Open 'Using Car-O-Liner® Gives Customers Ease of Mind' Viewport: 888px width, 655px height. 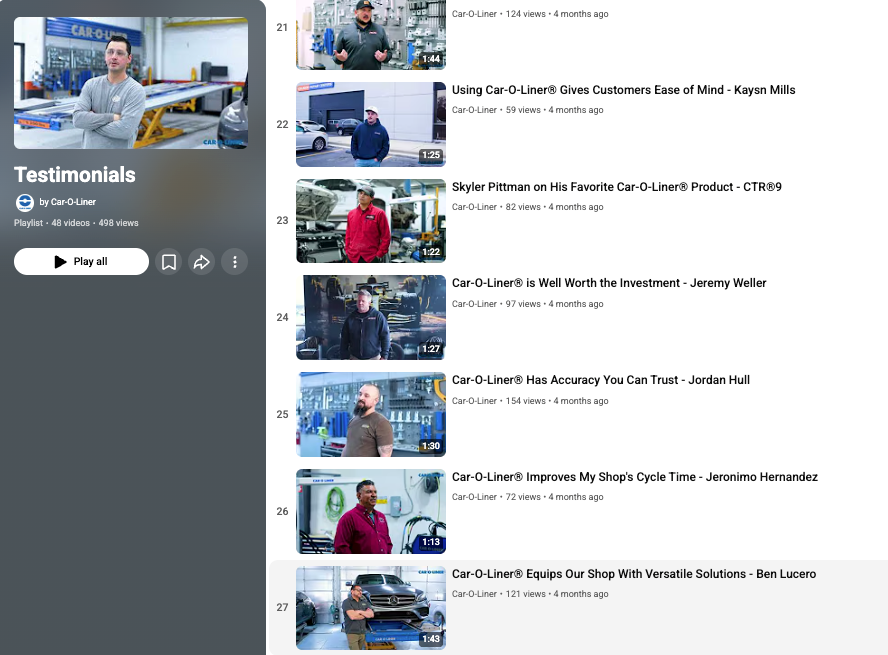623,89
